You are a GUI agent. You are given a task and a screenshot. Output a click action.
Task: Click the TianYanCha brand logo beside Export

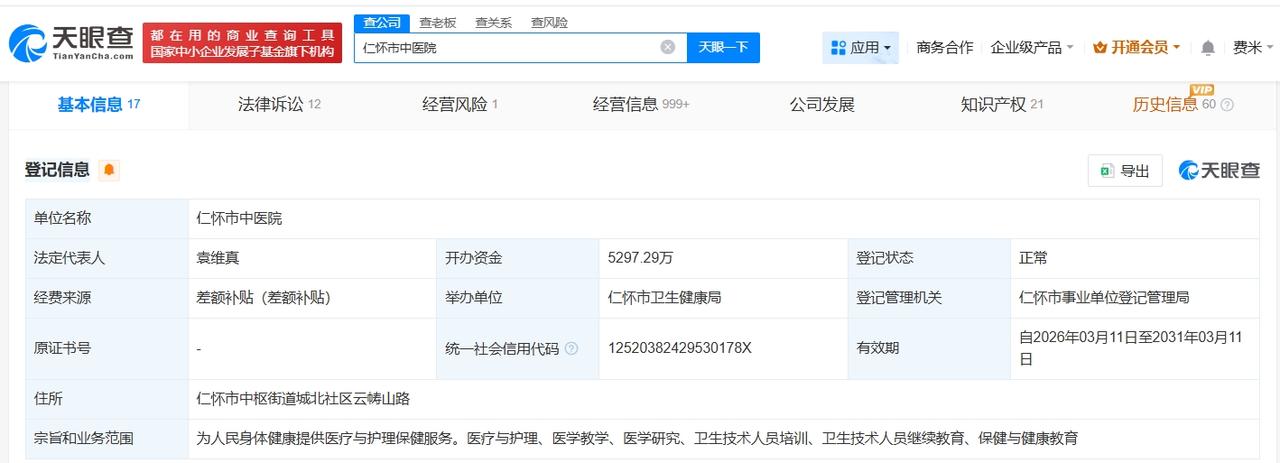[x=1219, y=170]
